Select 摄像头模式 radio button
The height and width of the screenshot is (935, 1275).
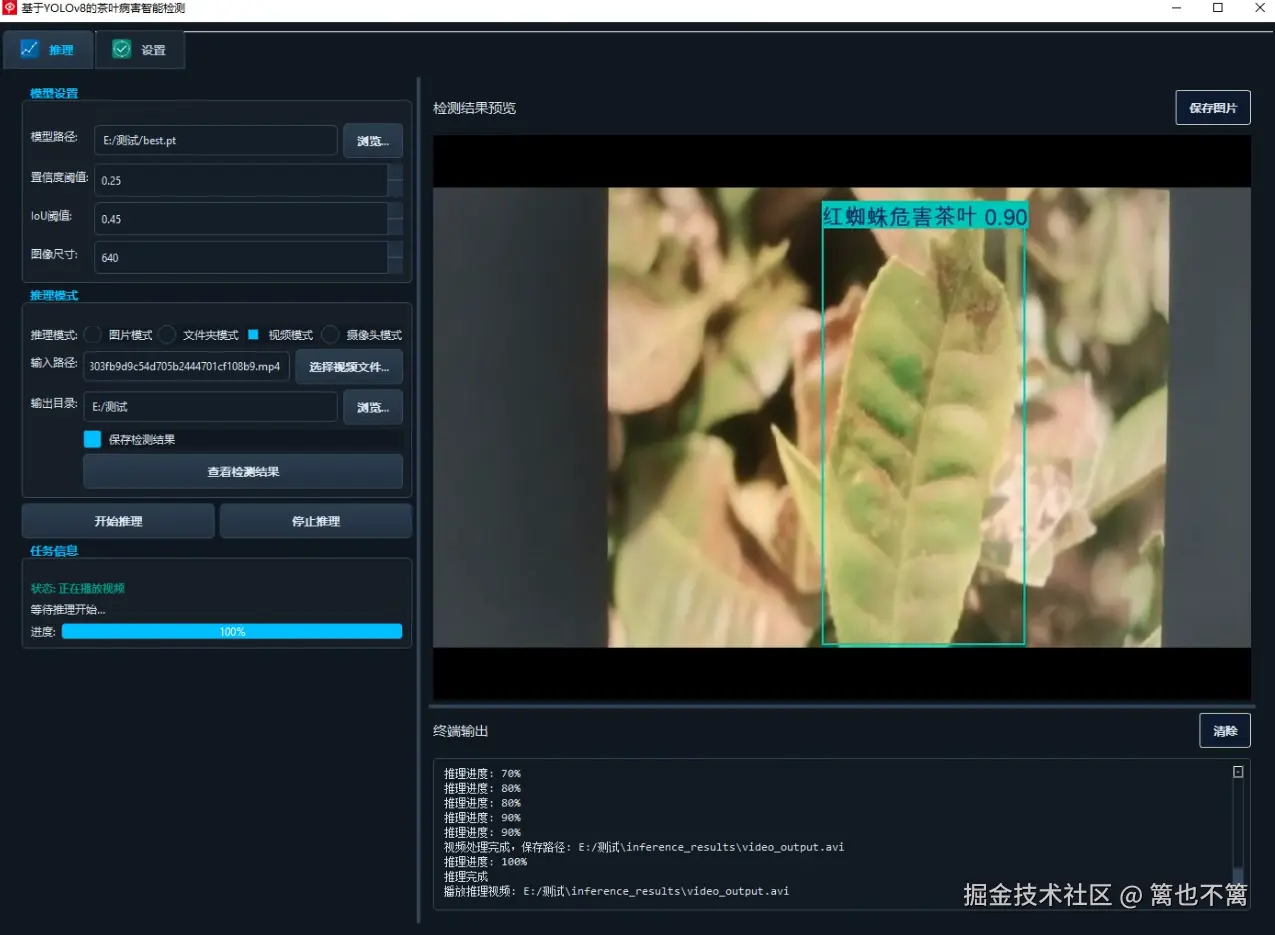point(331,335)
